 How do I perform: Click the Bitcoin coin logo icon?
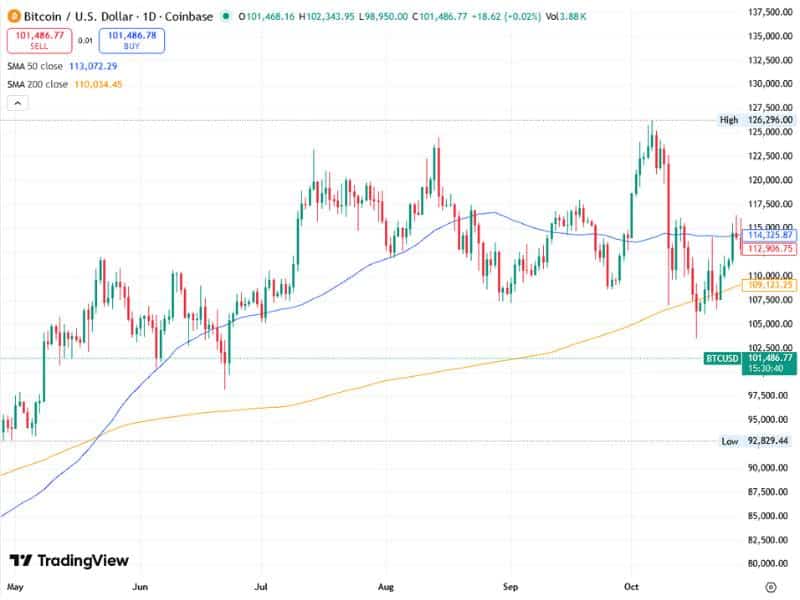[x=15, y=16]
